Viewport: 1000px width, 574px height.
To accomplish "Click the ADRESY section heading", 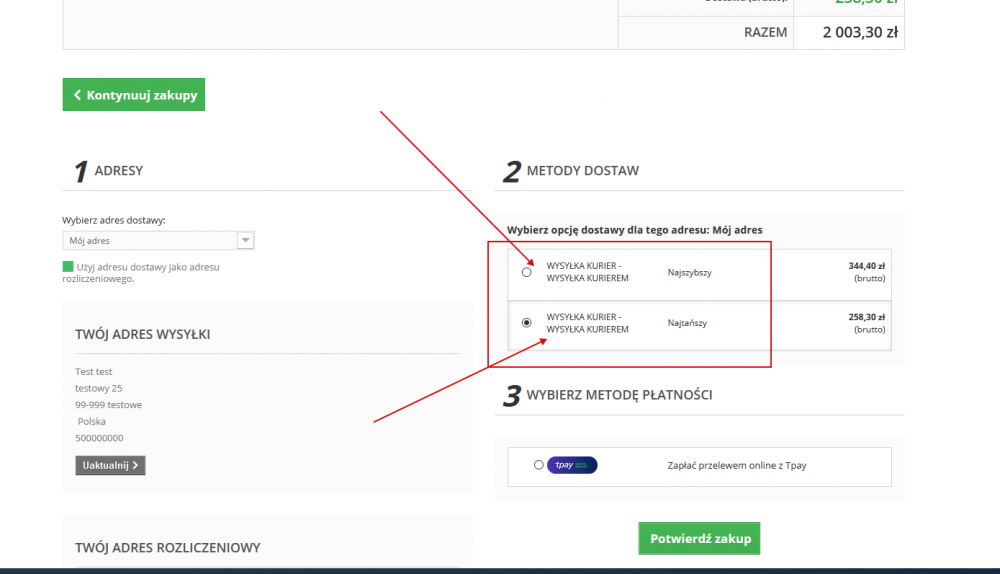I will coord(119,171).
